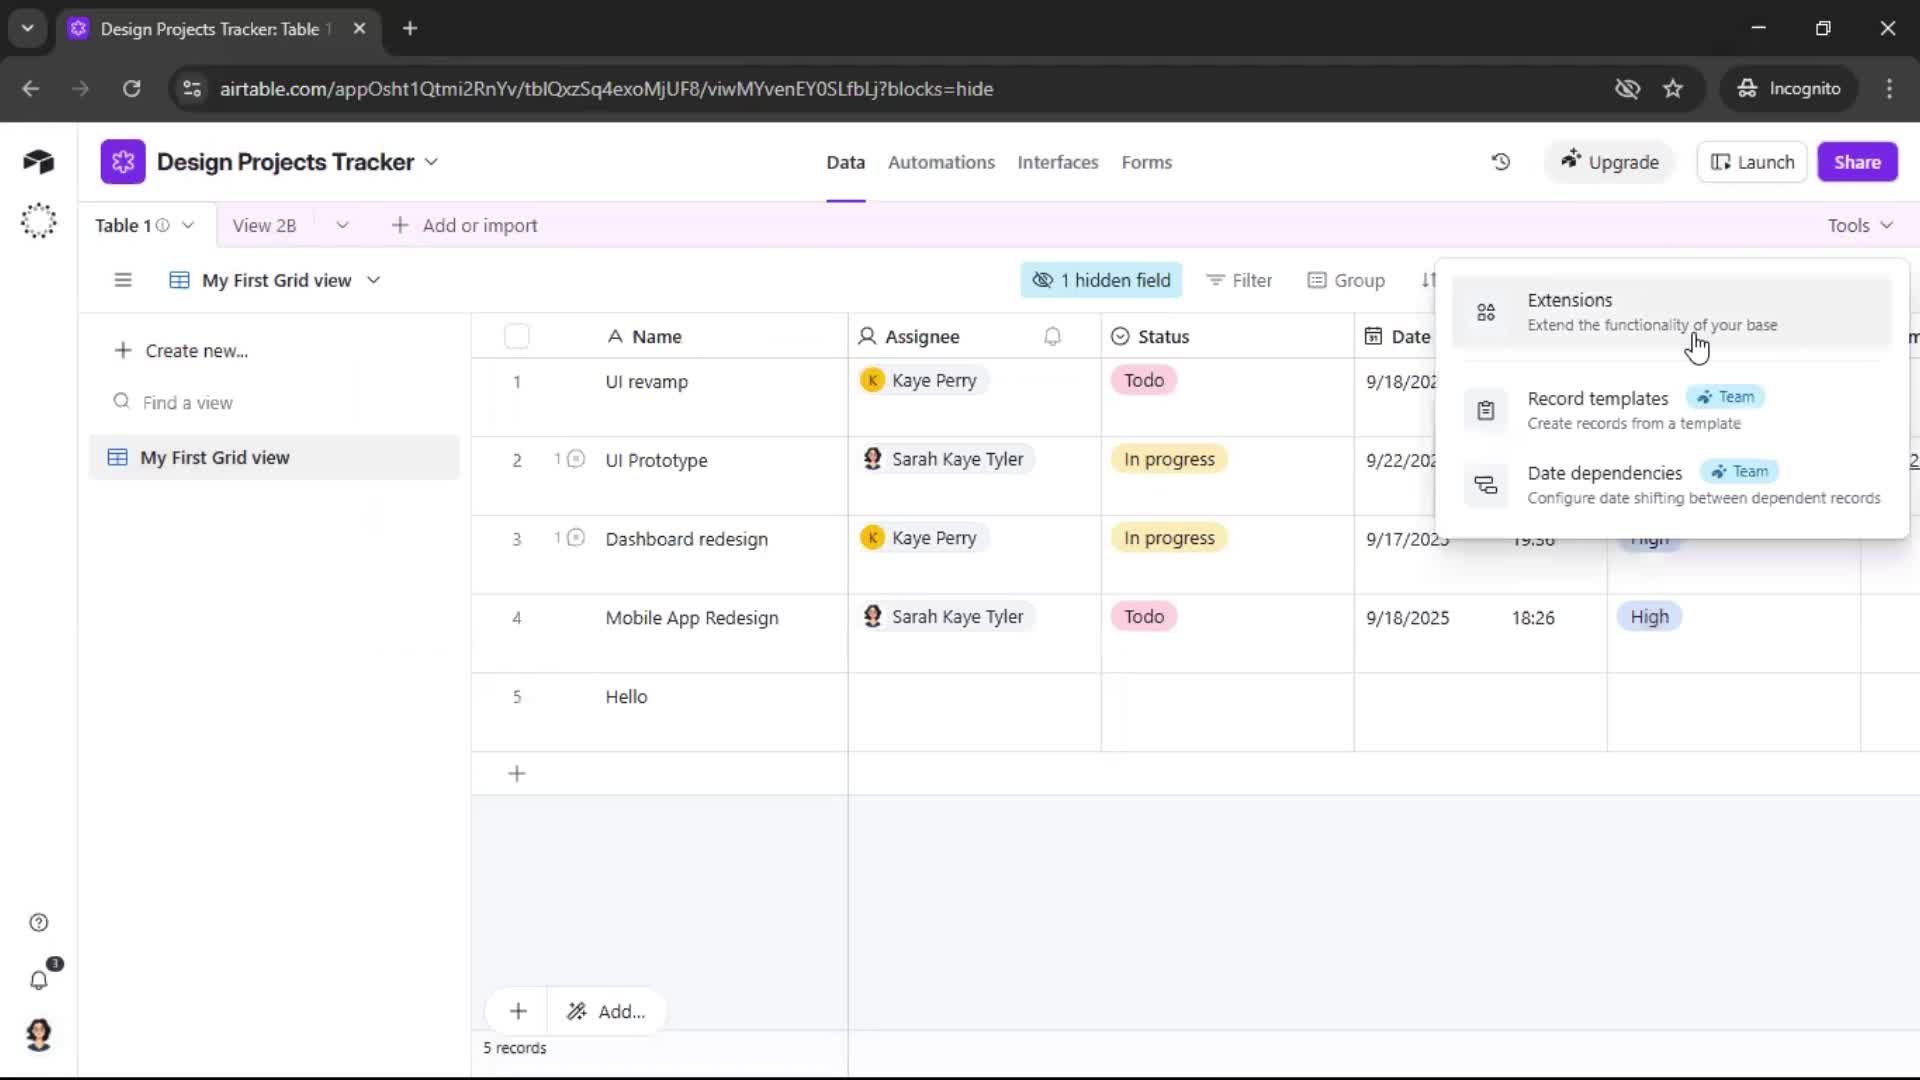Screen dimensions: 1920x1080
Task: Reload the browser page
Action: click(x=131, y=89)
